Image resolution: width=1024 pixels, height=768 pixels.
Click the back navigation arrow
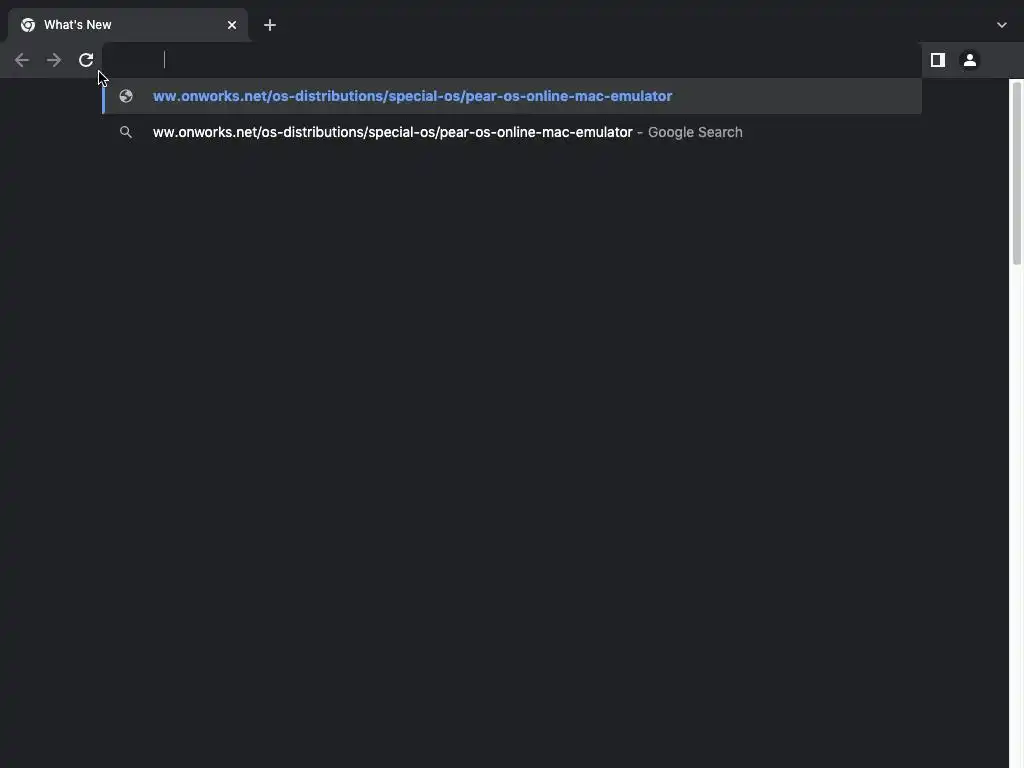point(22,60)
